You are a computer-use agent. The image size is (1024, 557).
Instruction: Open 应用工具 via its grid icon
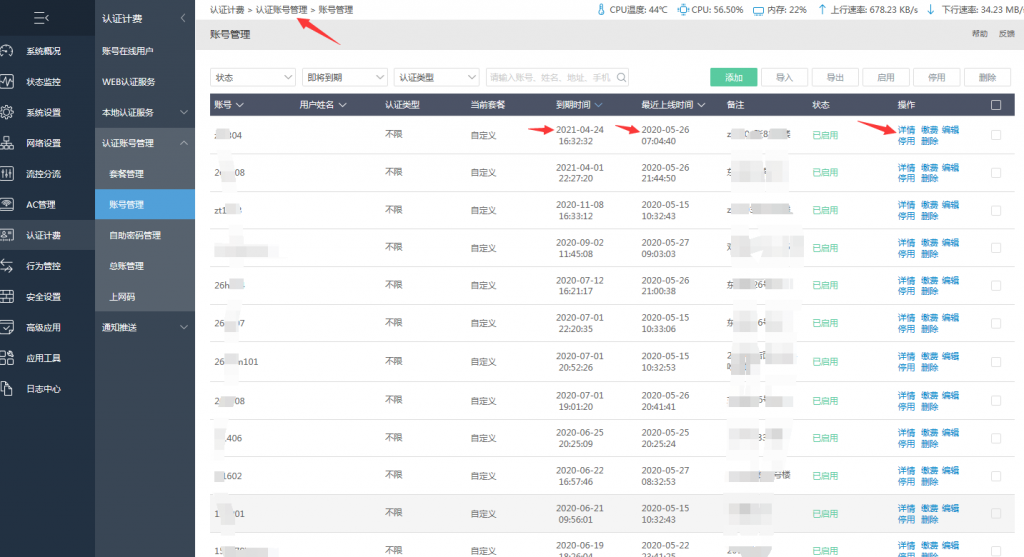click(x=7, y=358)
